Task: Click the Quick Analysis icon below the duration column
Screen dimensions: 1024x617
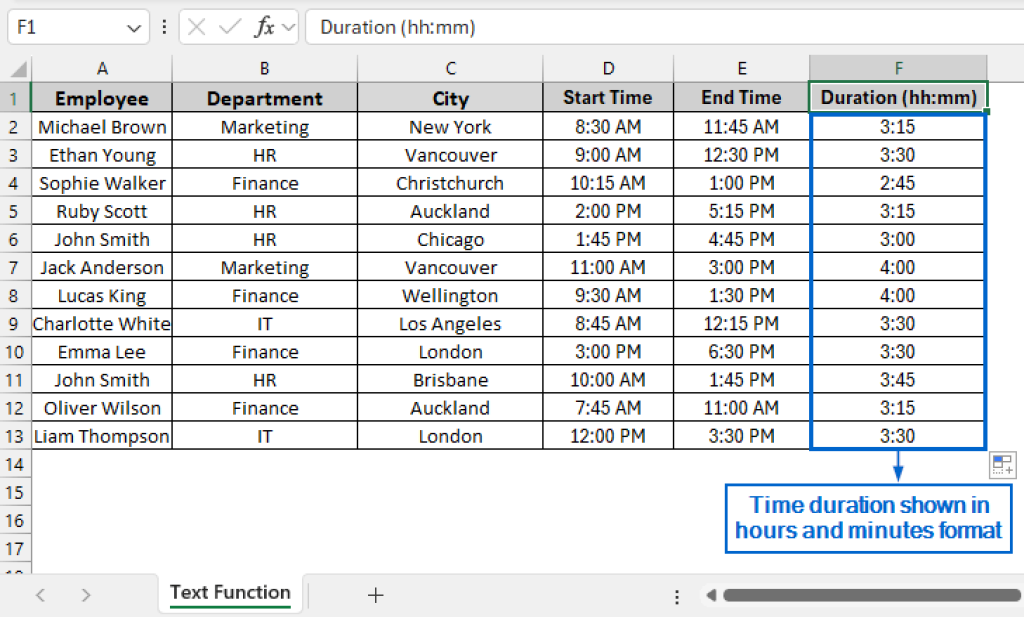Action: pyautogui.click(x=1002, y=464)
